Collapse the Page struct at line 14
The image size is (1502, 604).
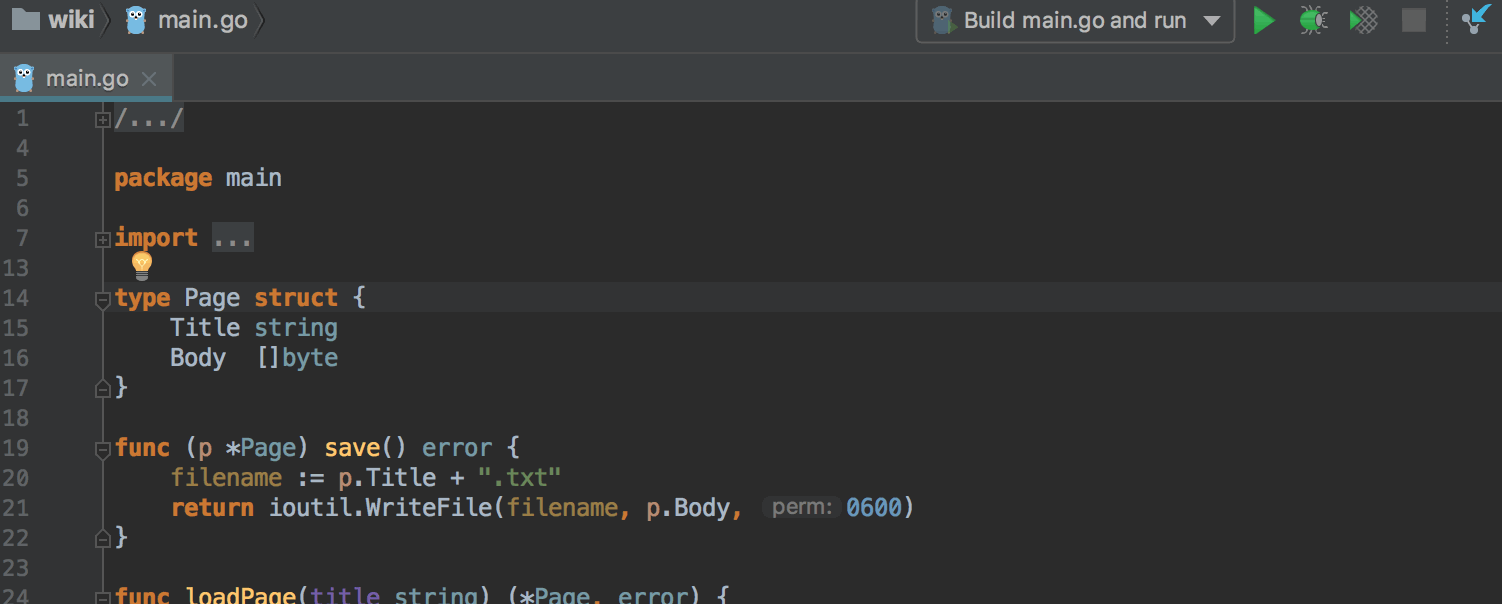tap(102, 299)
